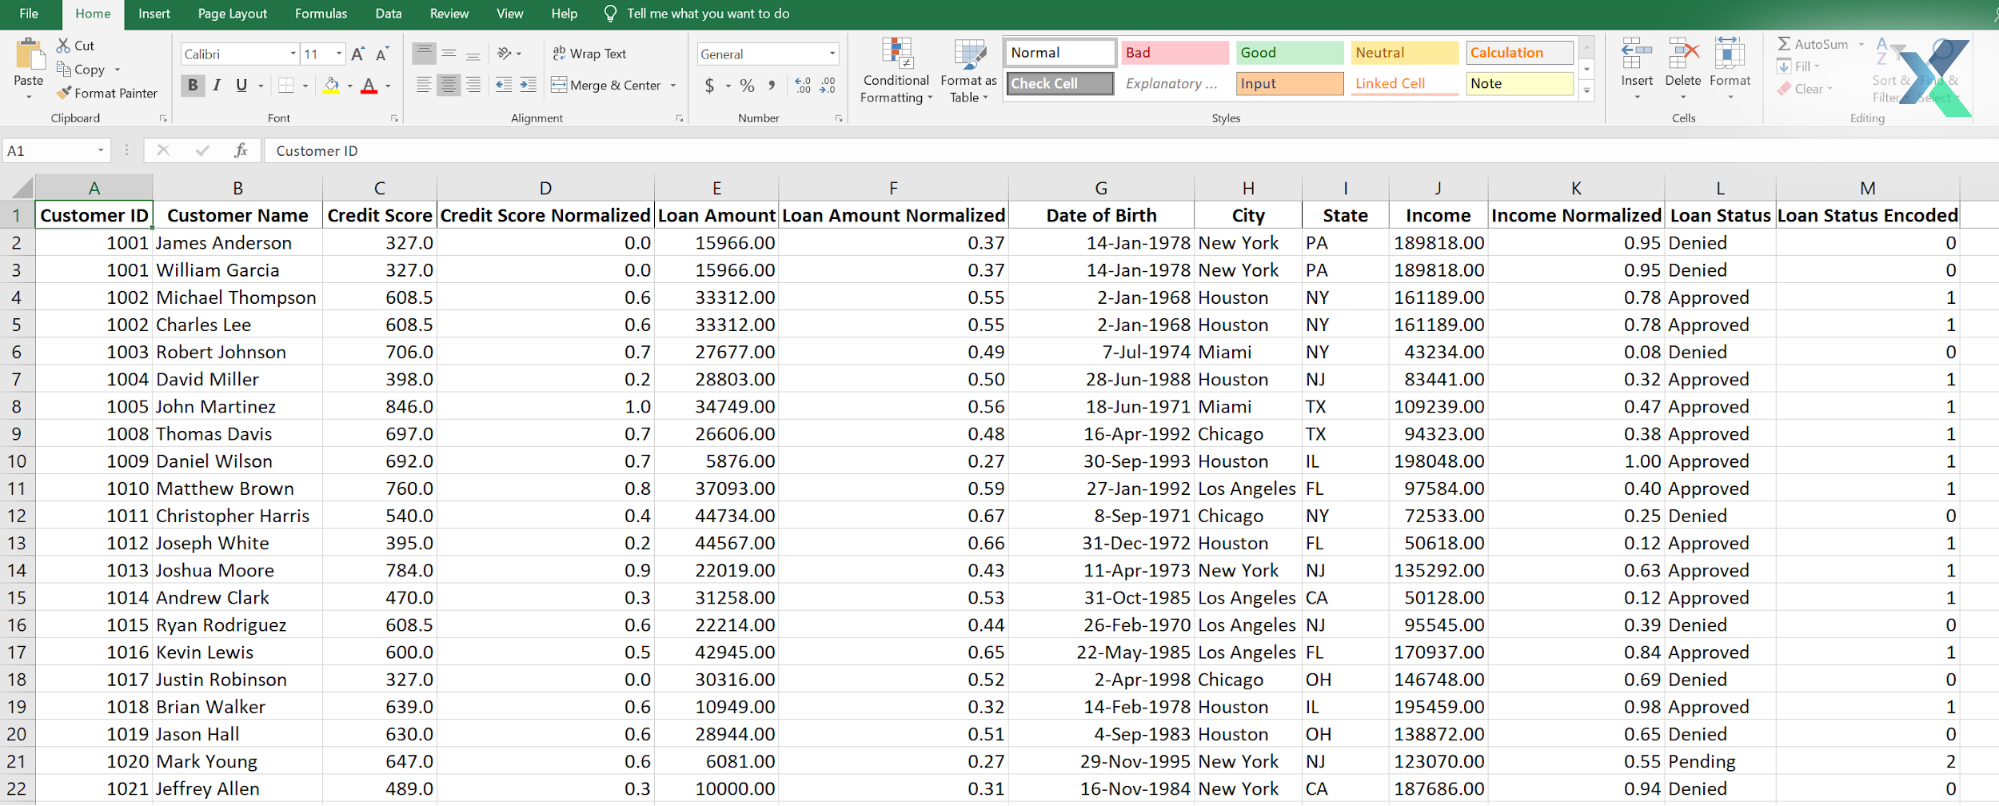Screen dimensions: 1999x806
Task: Decrease decimal places shown
Action: pos(828,86)
